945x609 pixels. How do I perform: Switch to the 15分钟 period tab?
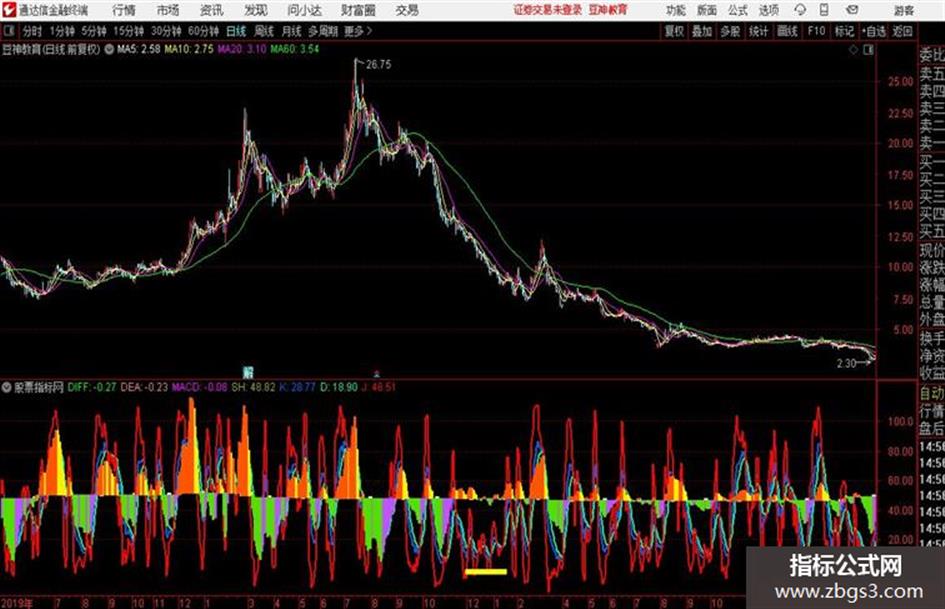tap(129, 31)
